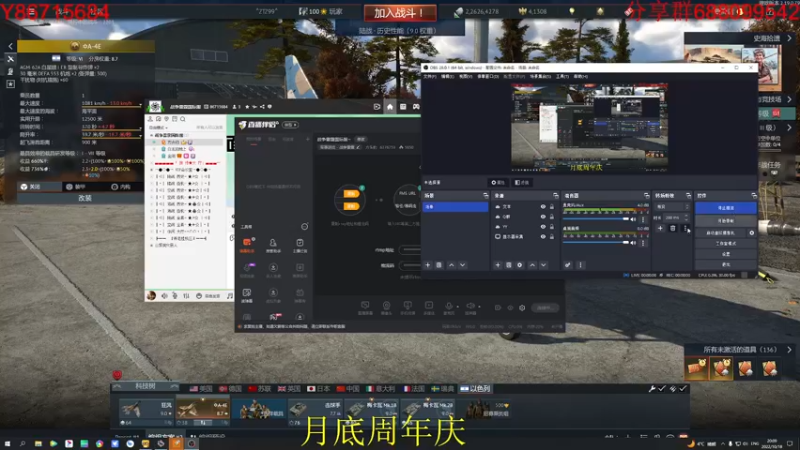Add a scene transition in OBS

point(660,228)
